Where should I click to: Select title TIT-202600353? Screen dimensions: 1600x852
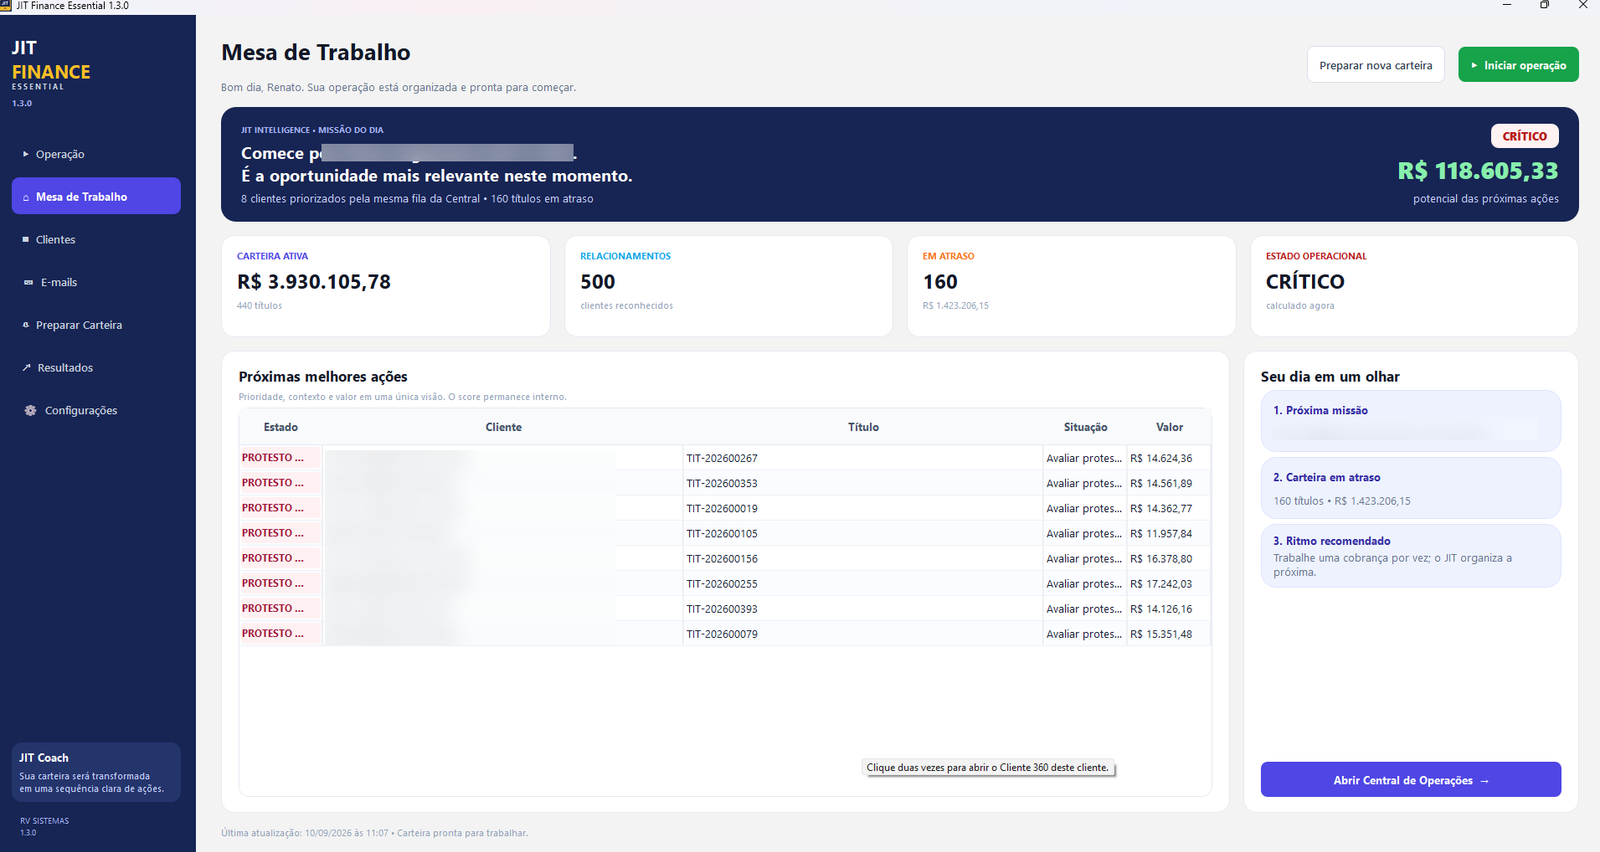(722, 483)
